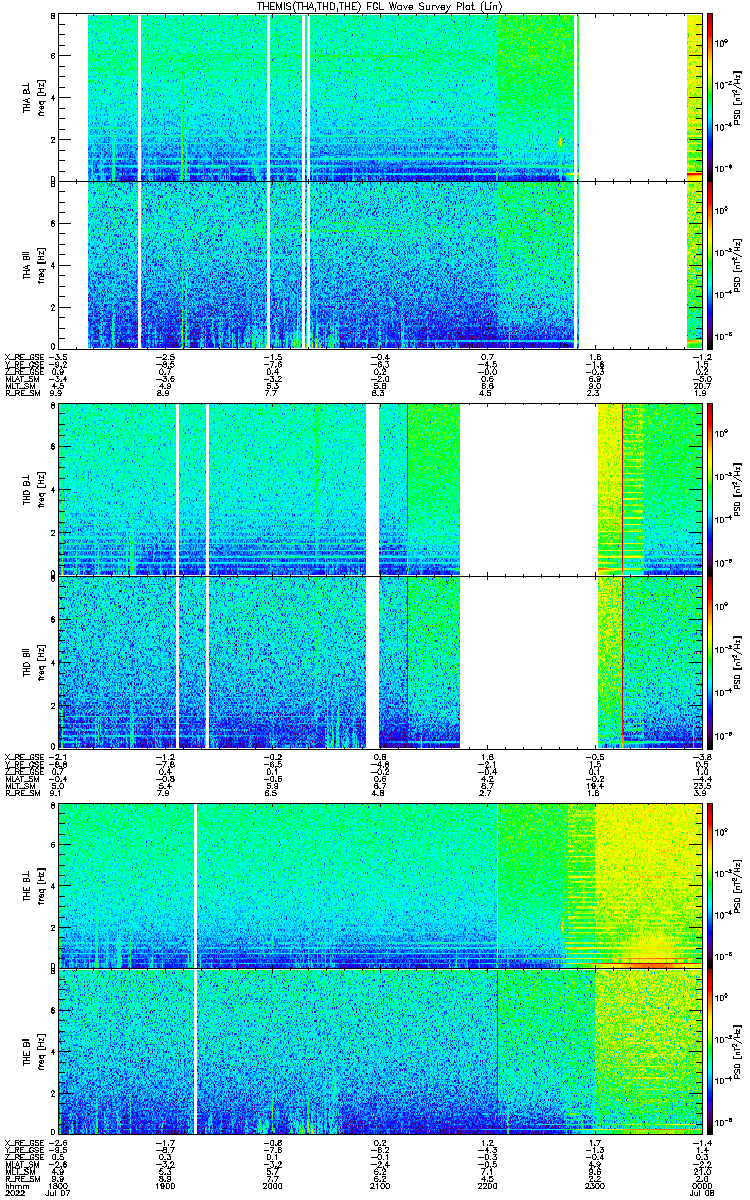The width and height of the screenshot is (750, 1200).
Task: Click the THE B⊥ "freq [Hz]" axis label
Action: [x=43, y=885]
